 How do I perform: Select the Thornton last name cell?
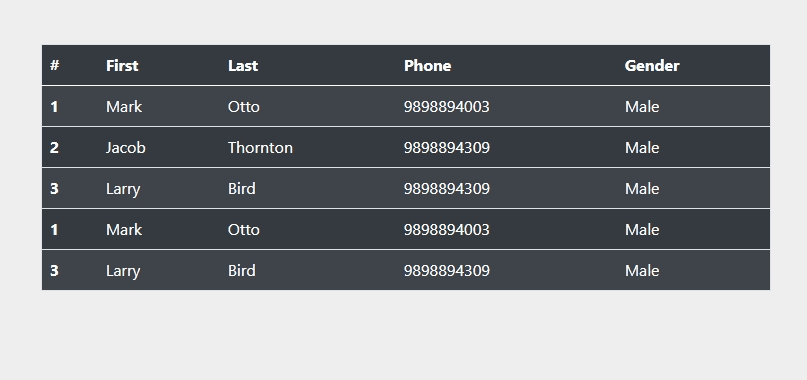tap(260, 148)
